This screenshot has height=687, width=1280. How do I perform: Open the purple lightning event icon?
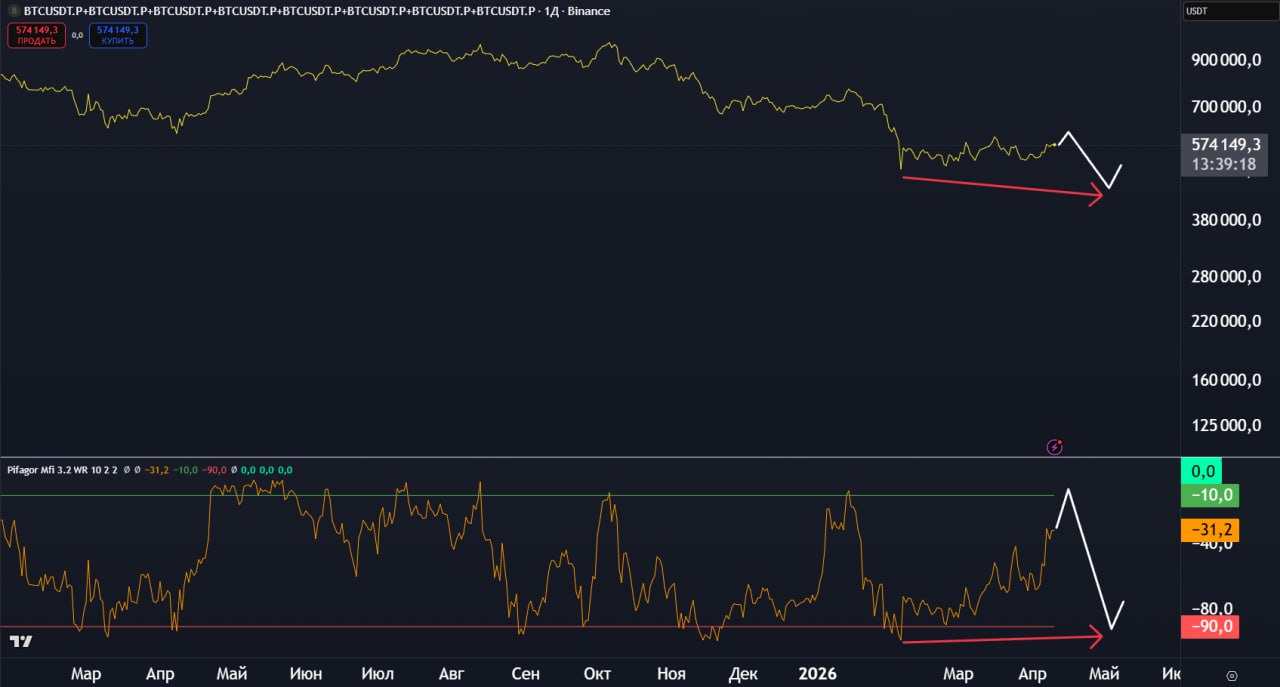point(1054,447)
